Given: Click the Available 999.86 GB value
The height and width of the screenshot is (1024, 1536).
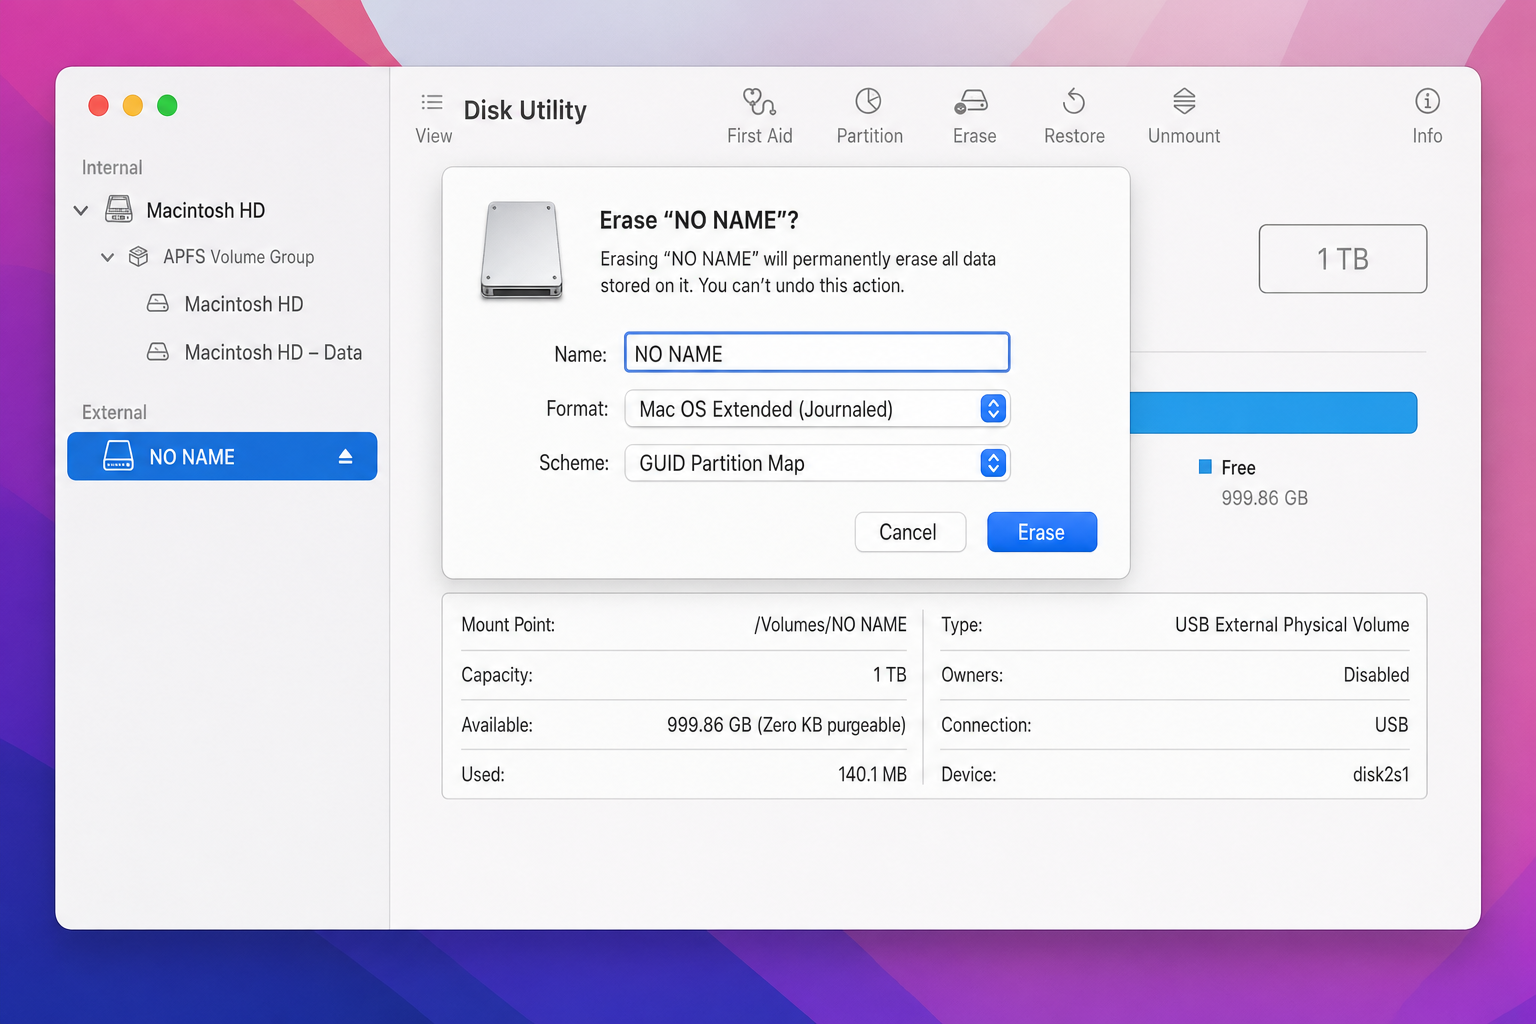Looking at the screenshot, I should [786, 725].
